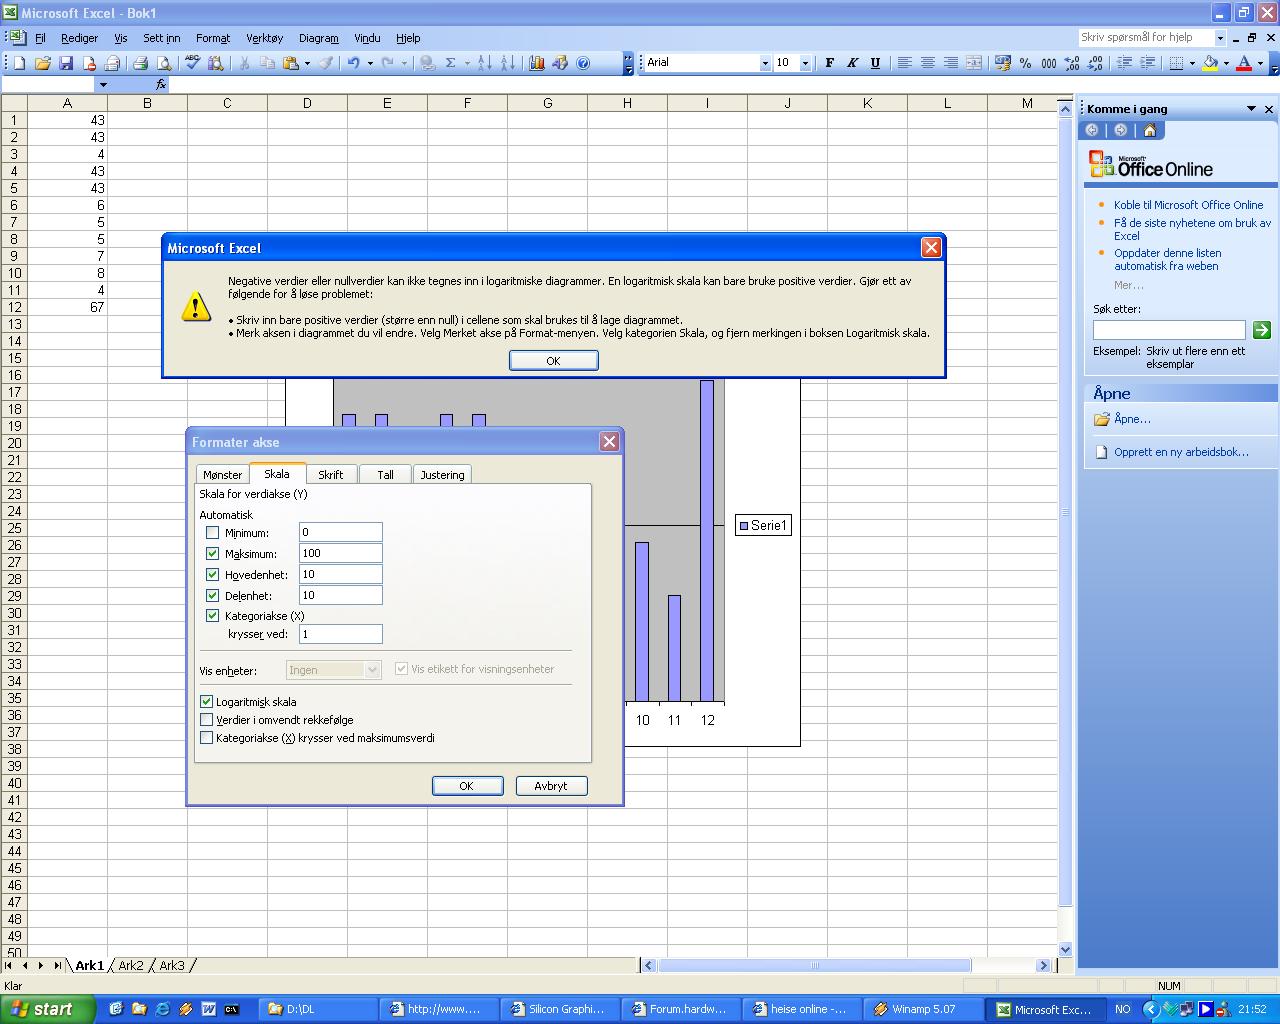The height and width of the screenshot is (1024, 1280).
Task: Open the Komme i gang pane dropdown
Action: (1251, 109)
